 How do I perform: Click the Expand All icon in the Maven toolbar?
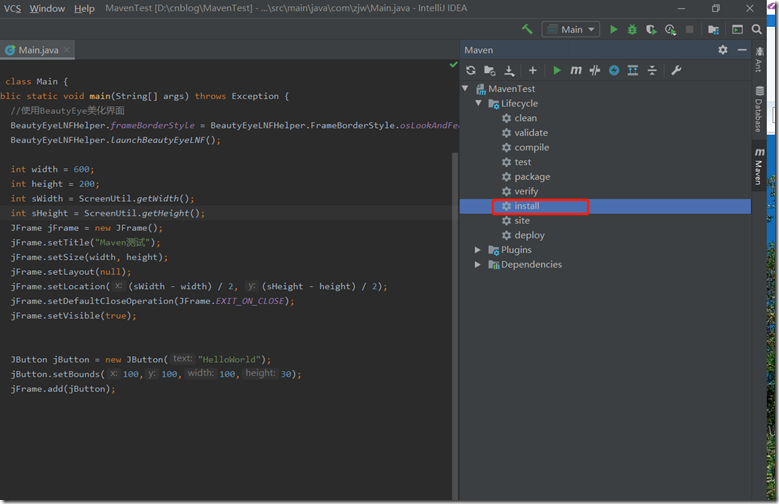[x=633, y=71]
